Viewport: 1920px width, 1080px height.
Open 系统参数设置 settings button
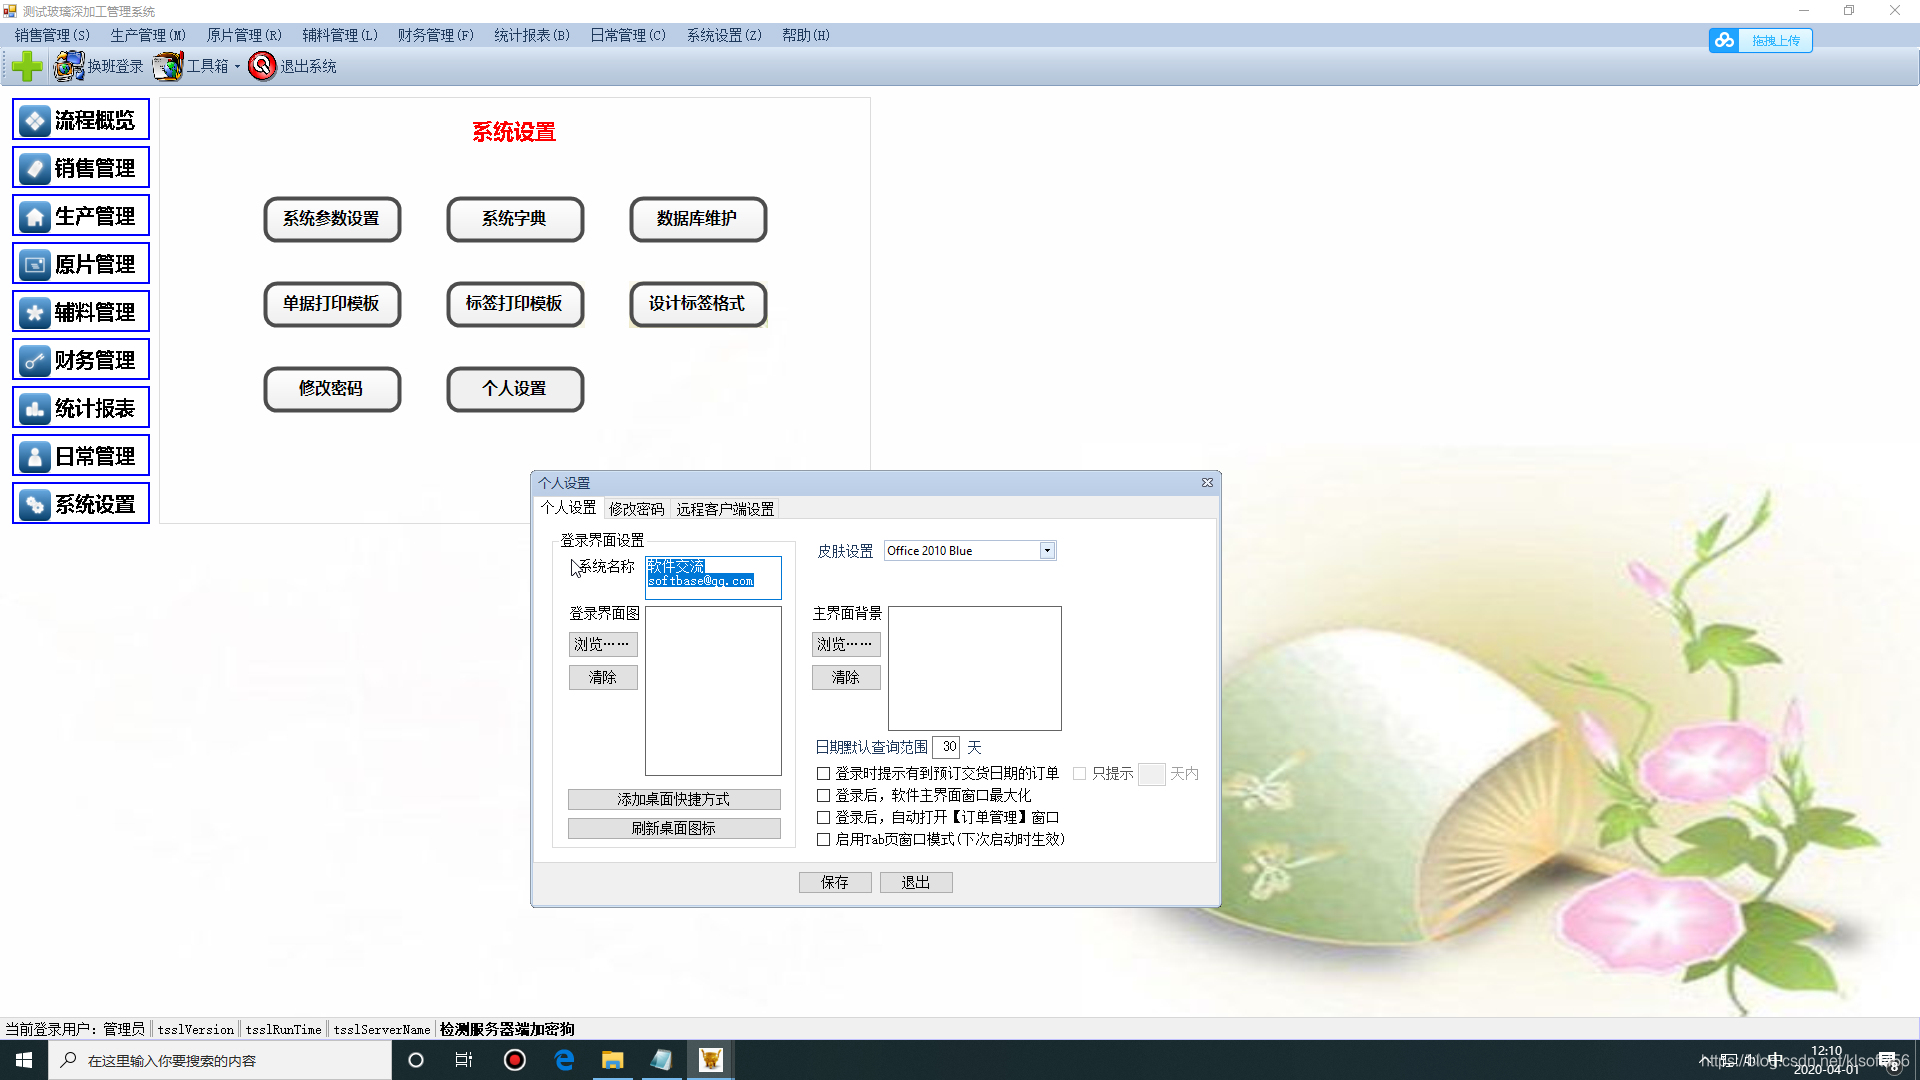(x=332, y=219)
